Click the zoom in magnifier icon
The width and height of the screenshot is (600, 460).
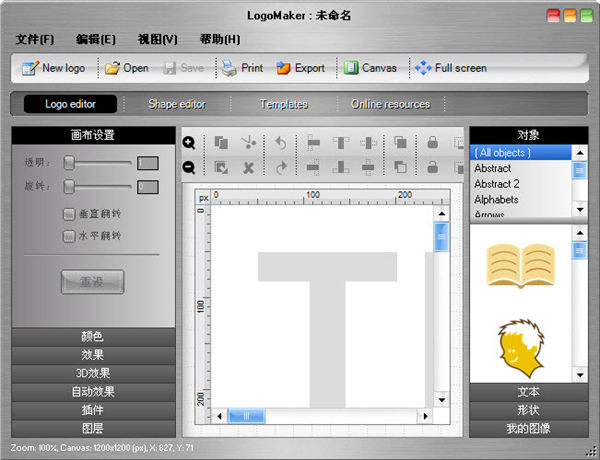pyautogui.click(x=189, y=143)
